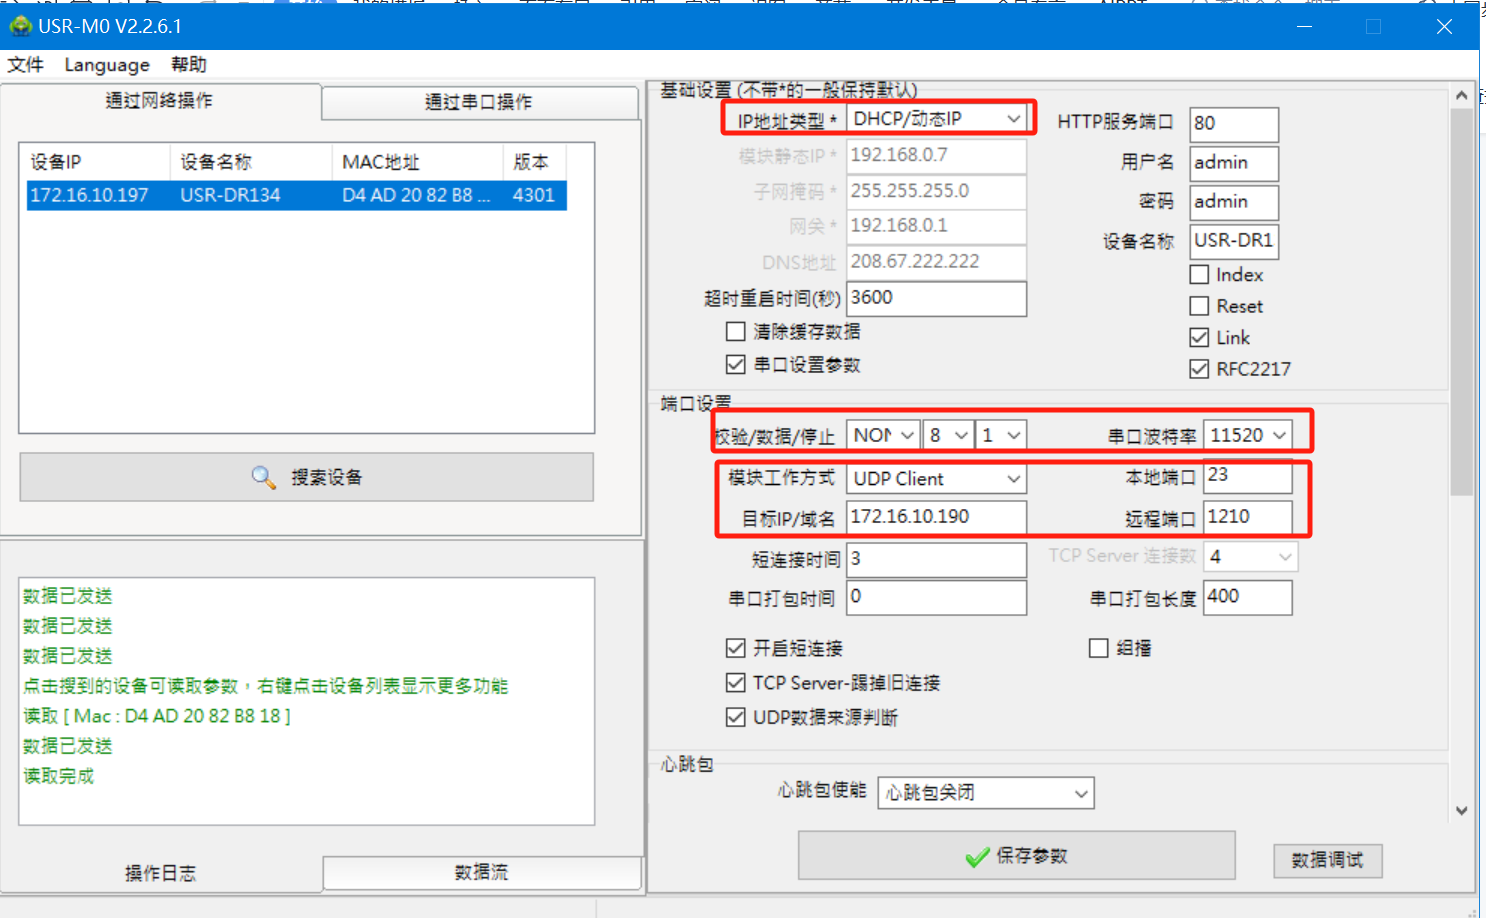The width and height of the screenshot is (1486, 918).
Task: Open the parity NON dropdown
Action: (x=883, y=435)
